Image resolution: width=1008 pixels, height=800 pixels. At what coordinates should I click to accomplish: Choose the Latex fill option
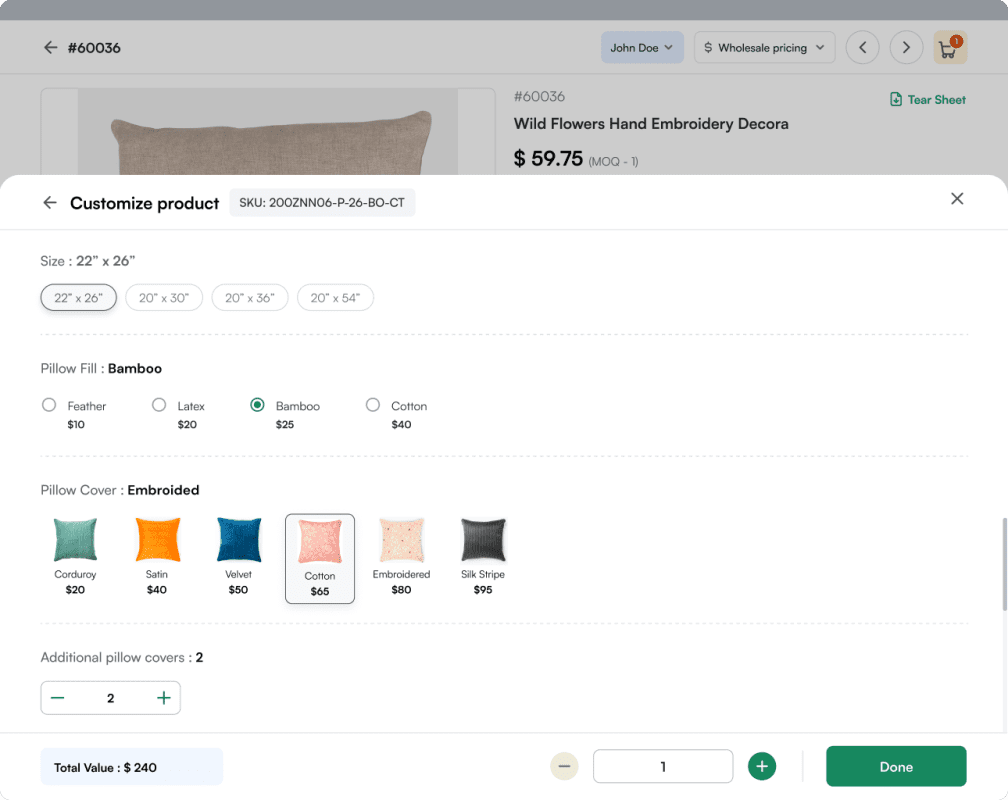[x=159, y=404]
